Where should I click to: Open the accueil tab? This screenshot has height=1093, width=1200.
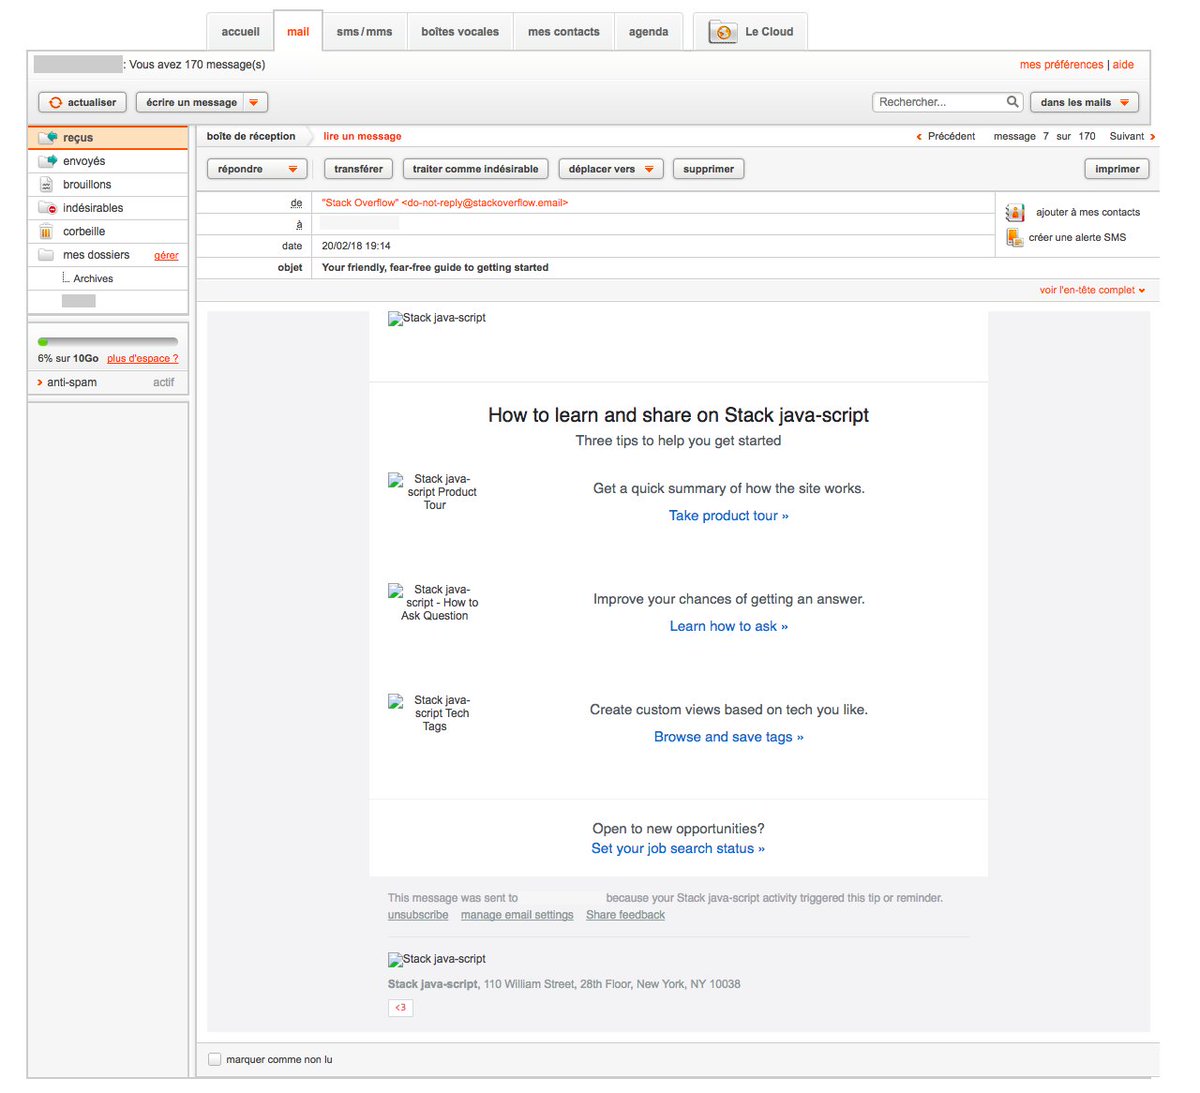click(x=240, y=32)
